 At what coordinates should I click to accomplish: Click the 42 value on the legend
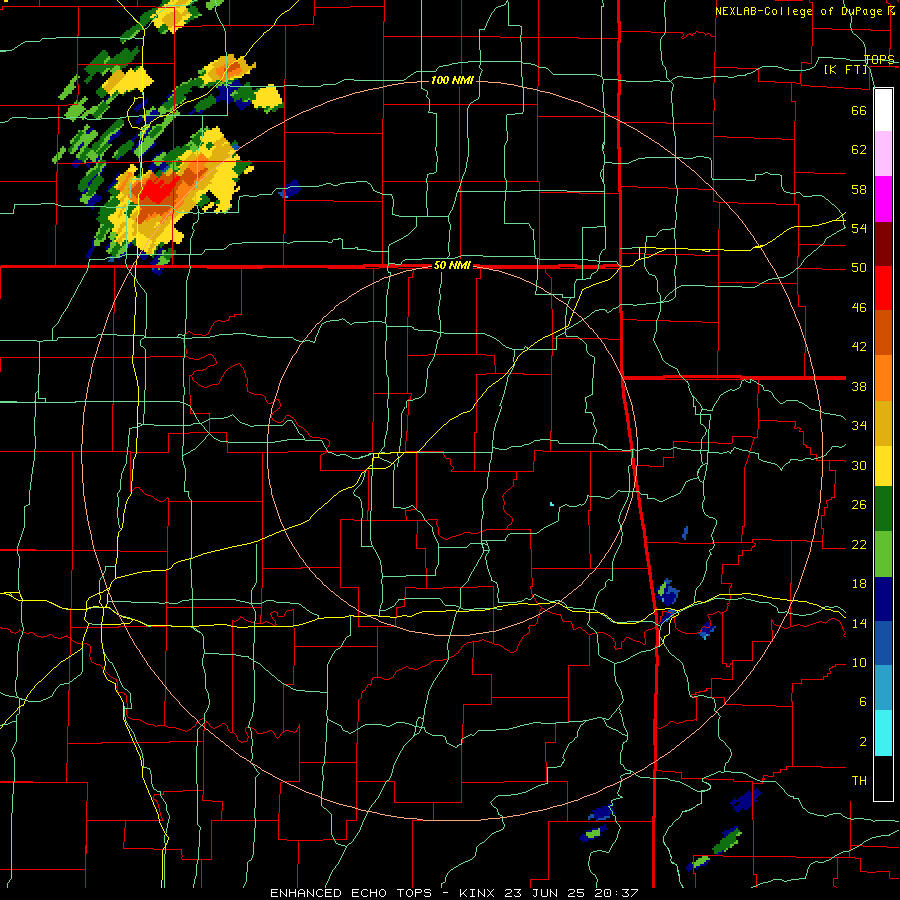point(859,347)
